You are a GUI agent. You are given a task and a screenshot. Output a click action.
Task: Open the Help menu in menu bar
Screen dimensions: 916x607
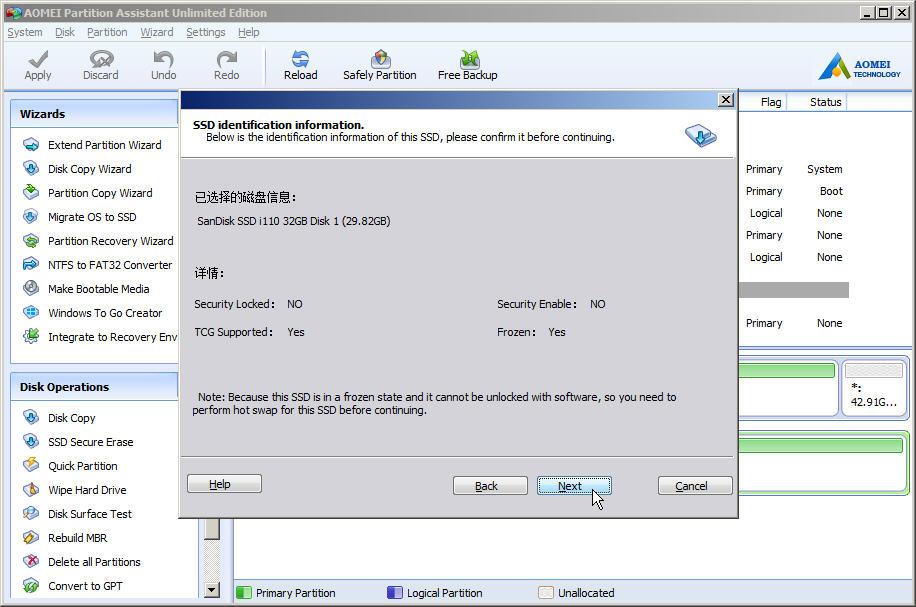(248, 32)
